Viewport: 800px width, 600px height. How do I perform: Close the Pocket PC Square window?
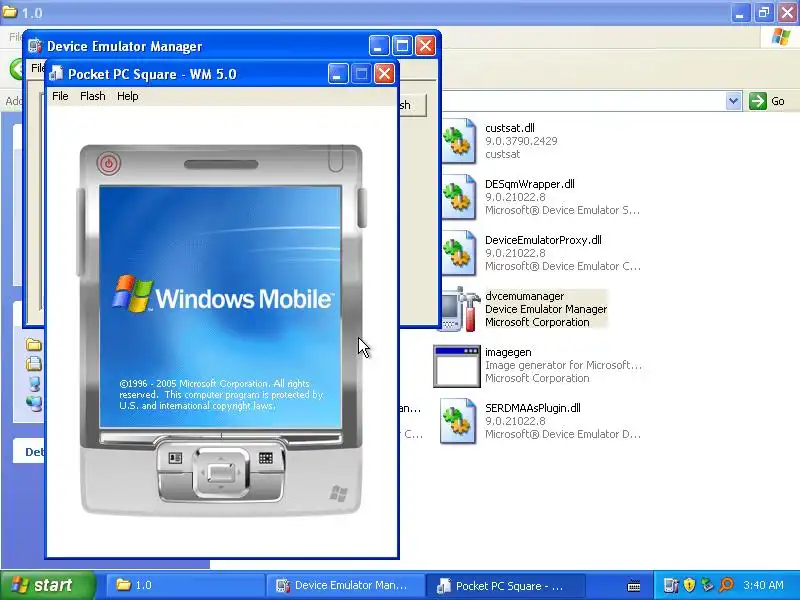(x=384, y=74)
